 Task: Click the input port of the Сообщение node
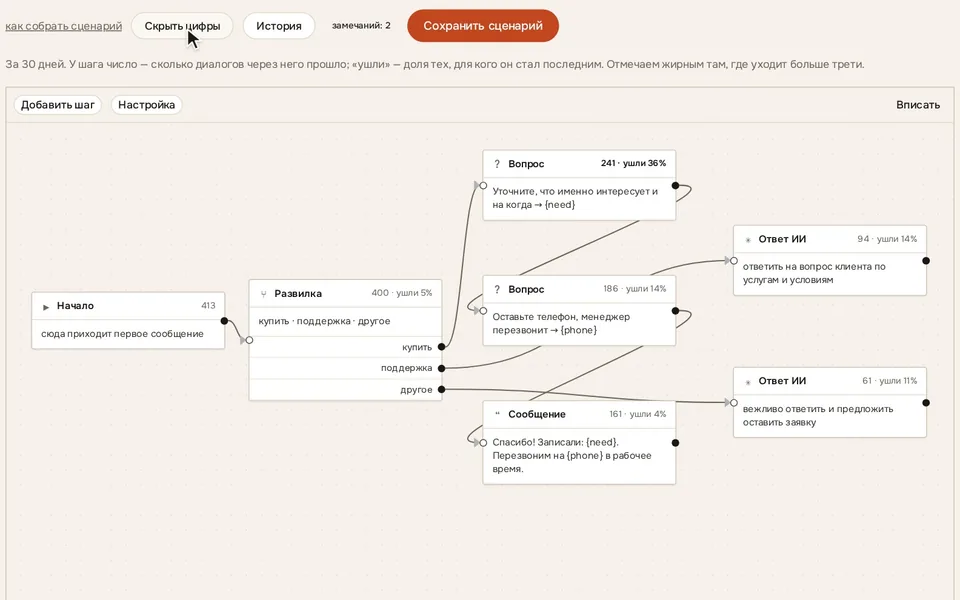(x=483, y=443)
